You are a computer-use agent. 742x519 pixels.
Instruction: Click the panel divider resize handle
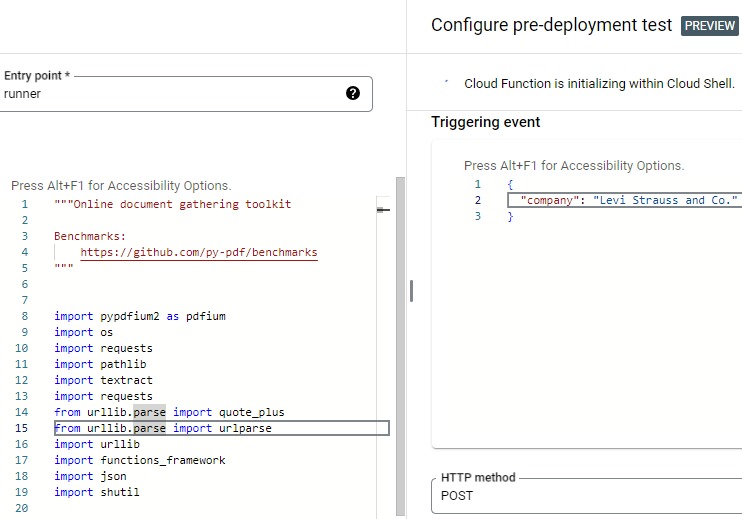pos(411,290)
